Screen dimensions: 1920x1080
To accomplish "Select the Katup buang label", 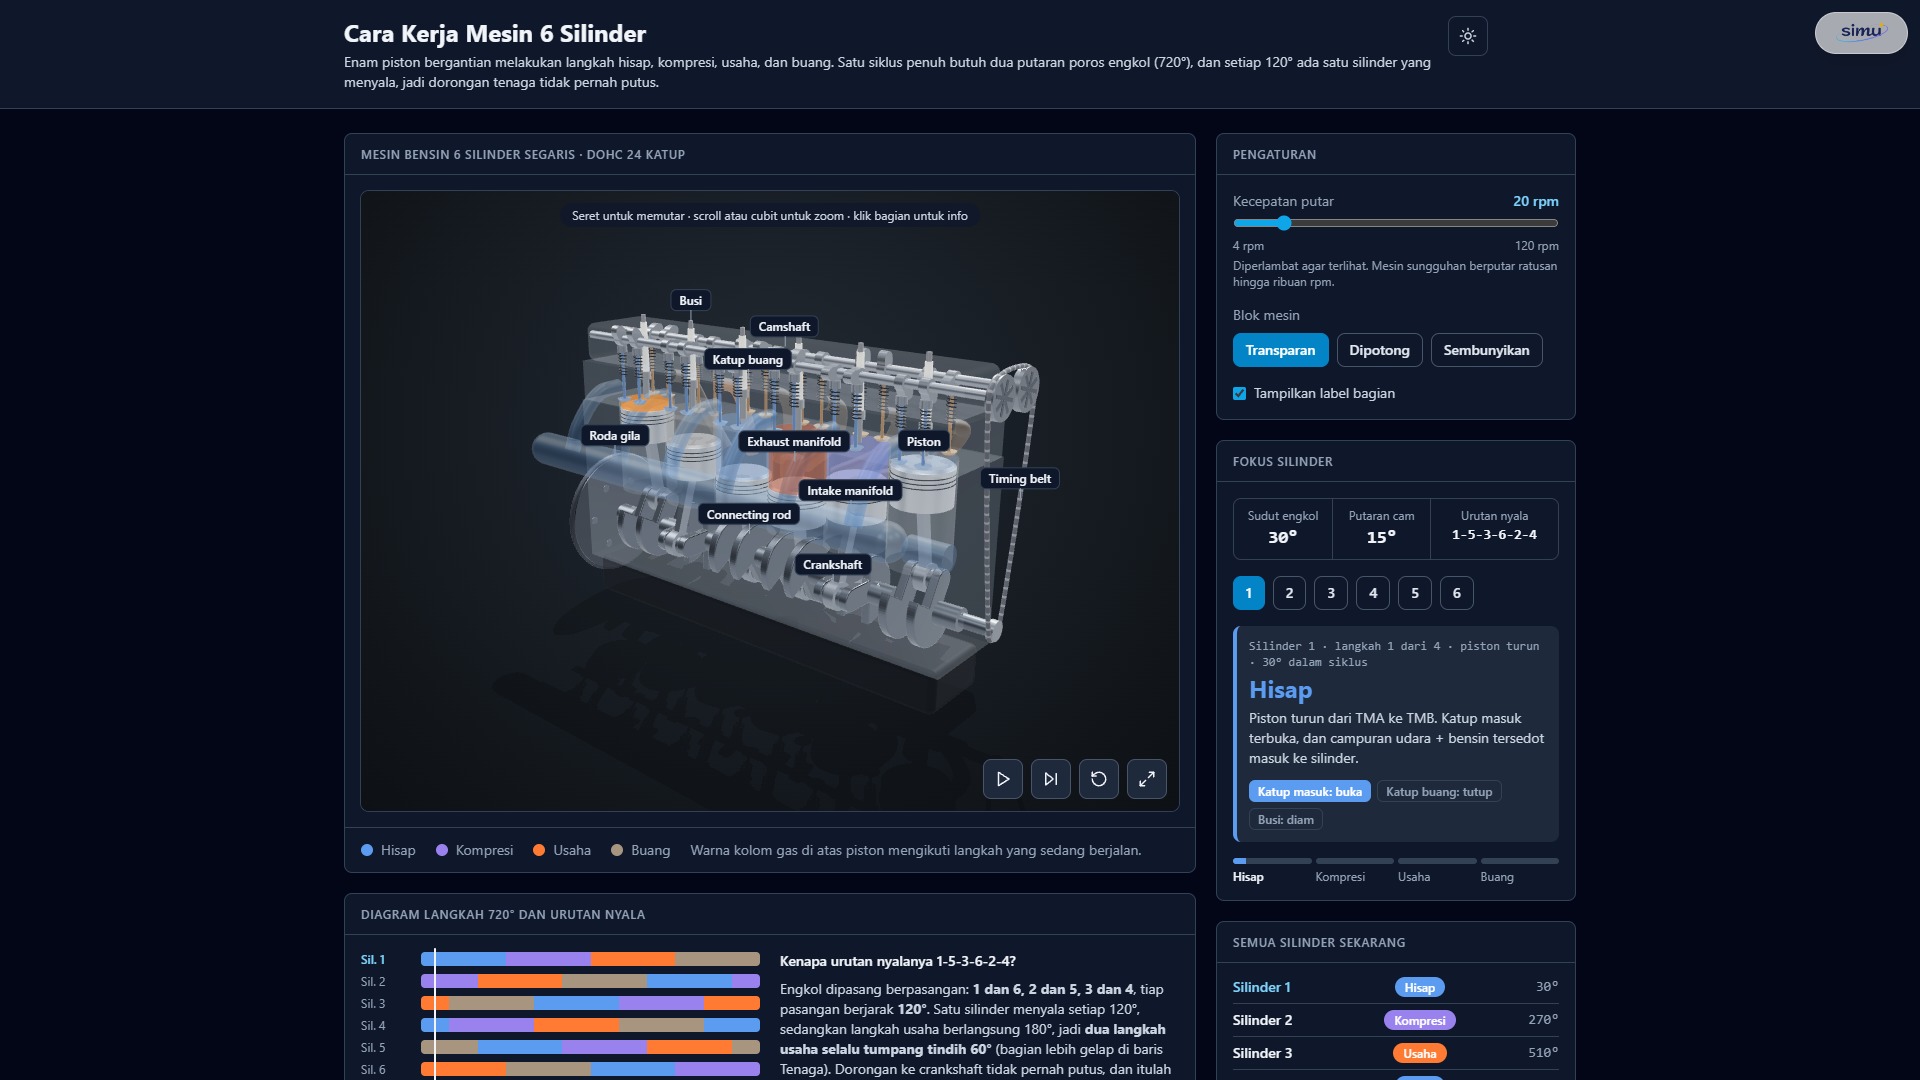I will [x=747, y=360].
